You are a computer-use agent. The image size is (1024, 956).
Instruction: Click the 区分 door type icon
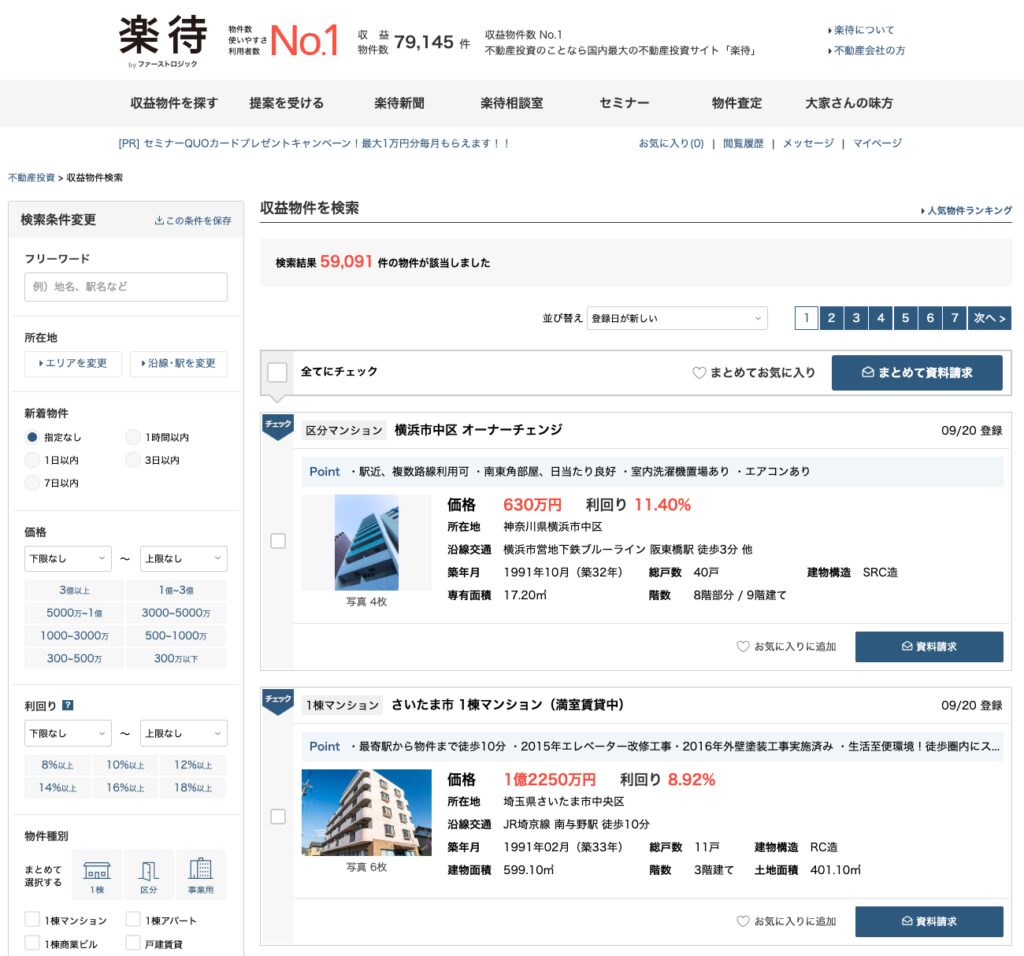click(148, 875)
